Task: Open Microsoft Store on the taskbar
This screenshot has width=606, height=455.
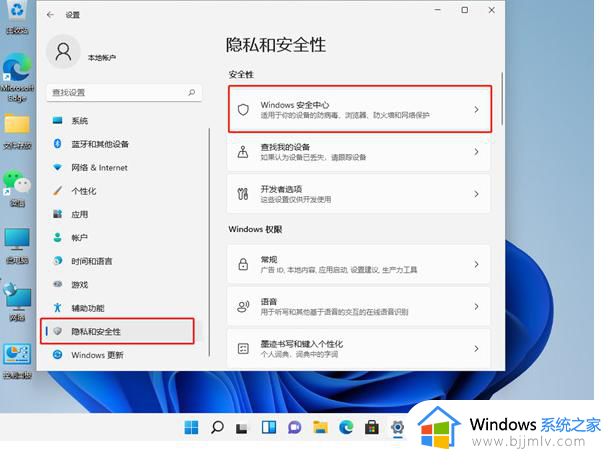Action: [x=372, y=427]
